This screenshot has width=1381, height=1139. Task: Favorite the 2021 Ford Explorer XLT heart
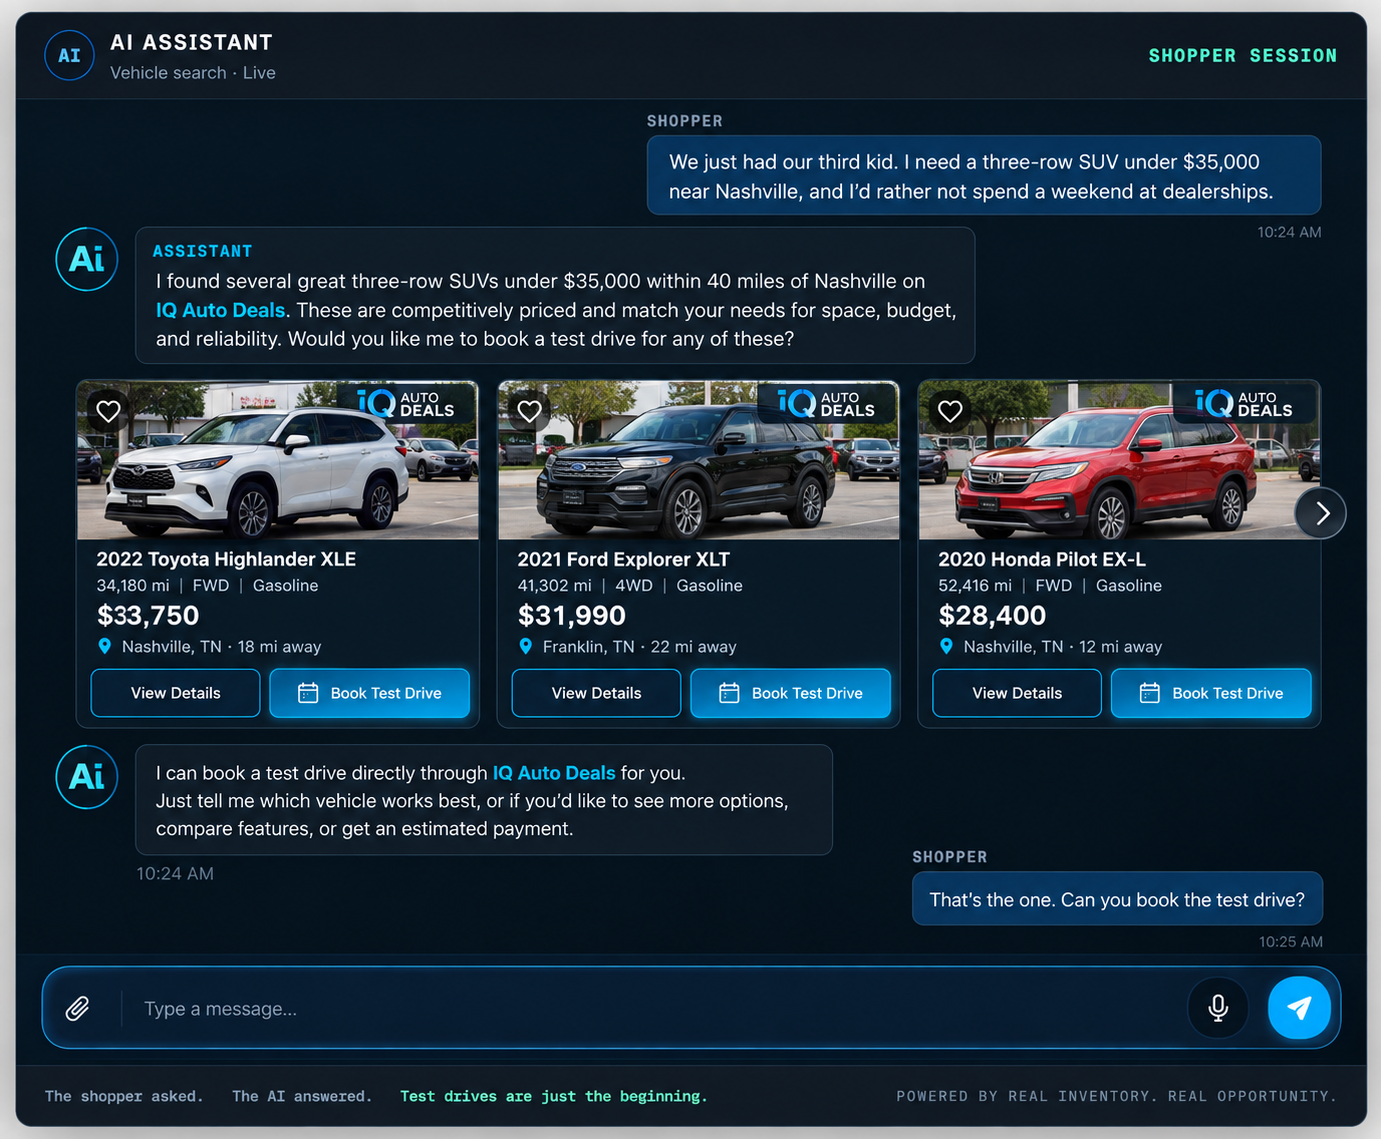[530, 410]
